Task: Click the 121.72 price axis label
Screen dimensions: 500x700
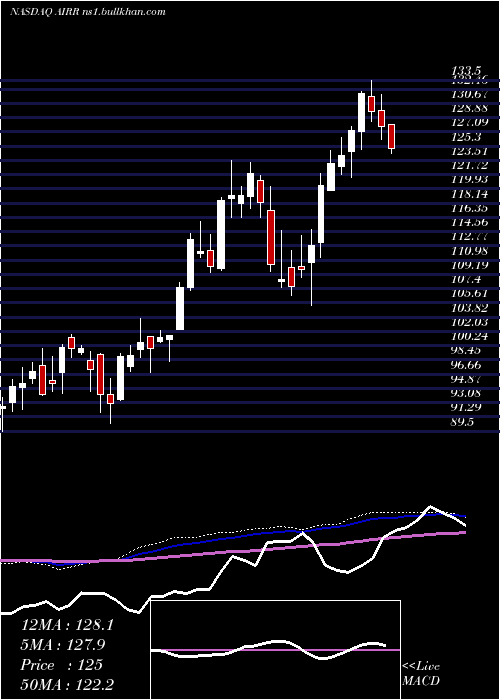Action: pyautogui.click(x=470, y=166)
